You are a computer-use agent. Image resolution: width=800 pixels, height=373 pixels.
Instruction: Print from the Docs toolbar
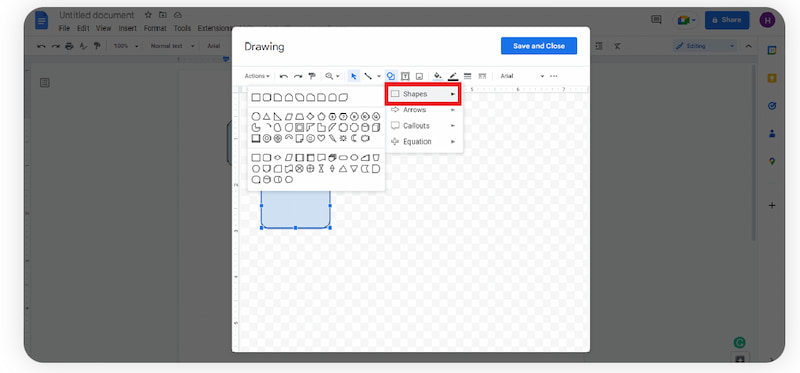69,46
